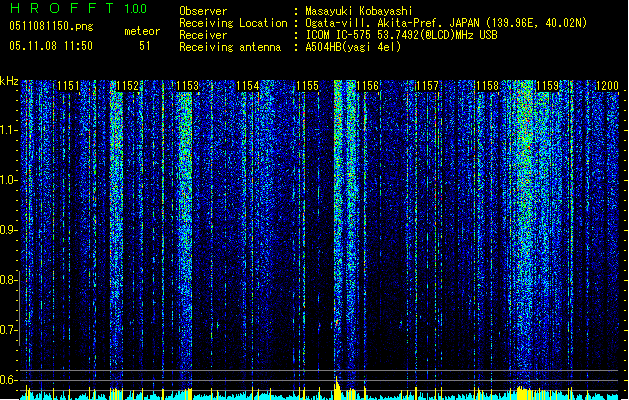Select the Receiving Location label

tap(233, 23)
